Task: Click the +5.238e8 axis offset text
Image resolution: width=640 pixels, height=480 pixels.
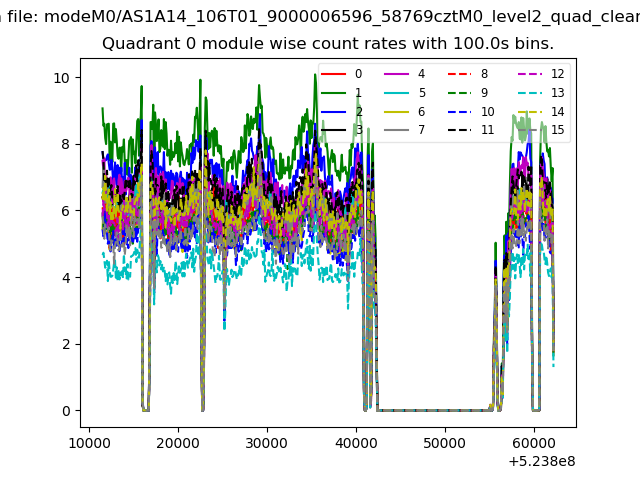Action: pos(542,462)
